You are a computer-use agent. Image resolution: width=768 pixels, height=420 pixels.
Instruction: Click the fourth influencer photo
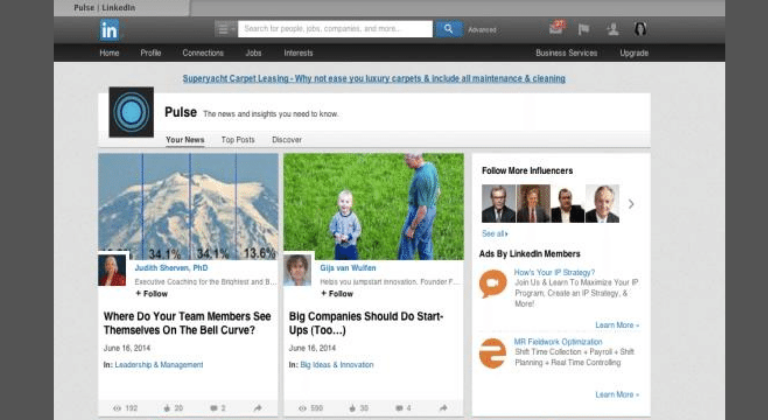point(602,204)
